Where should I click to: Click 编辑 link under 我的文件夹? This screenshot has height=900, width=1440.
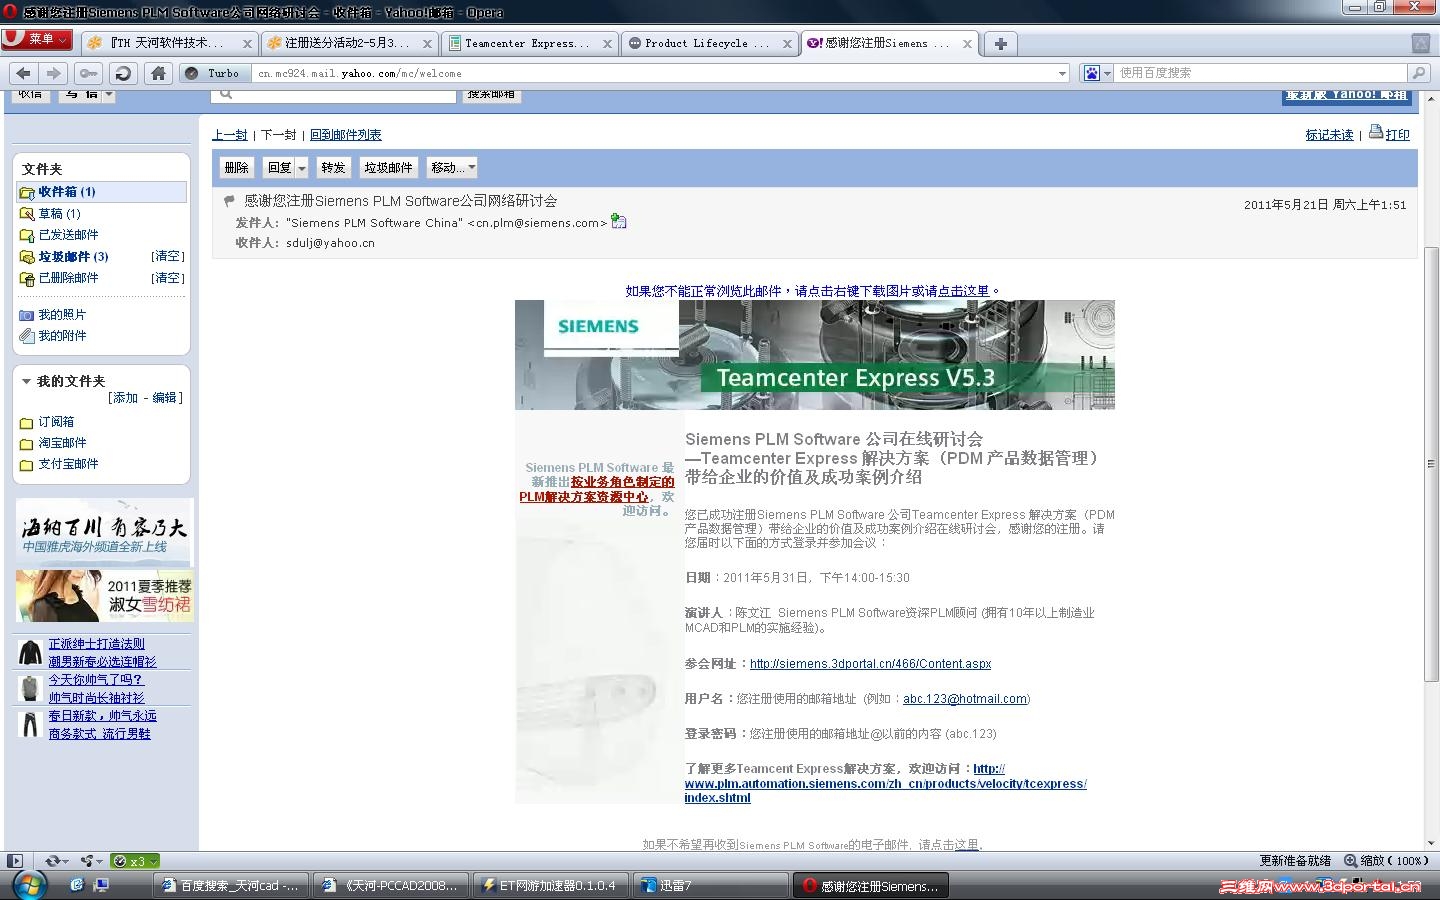(x=164, y=398)
